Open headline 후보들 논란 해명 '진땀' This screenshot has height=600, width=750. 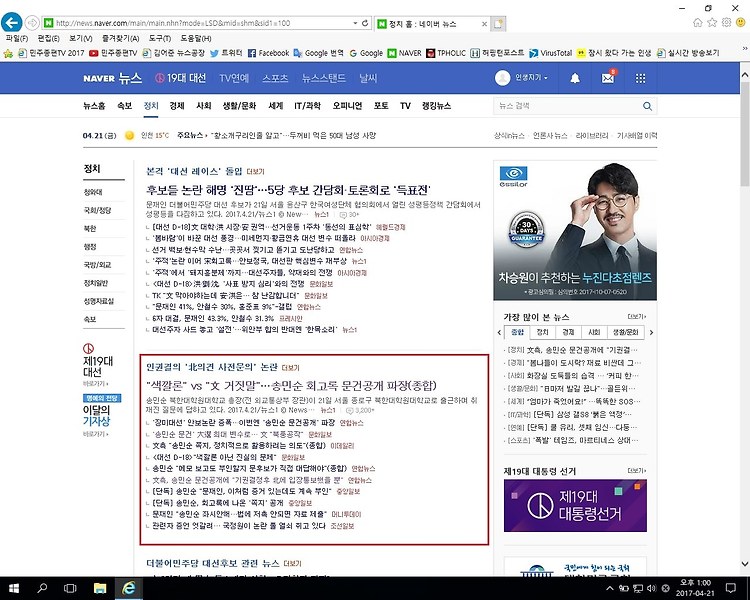(x=288, y=189)
